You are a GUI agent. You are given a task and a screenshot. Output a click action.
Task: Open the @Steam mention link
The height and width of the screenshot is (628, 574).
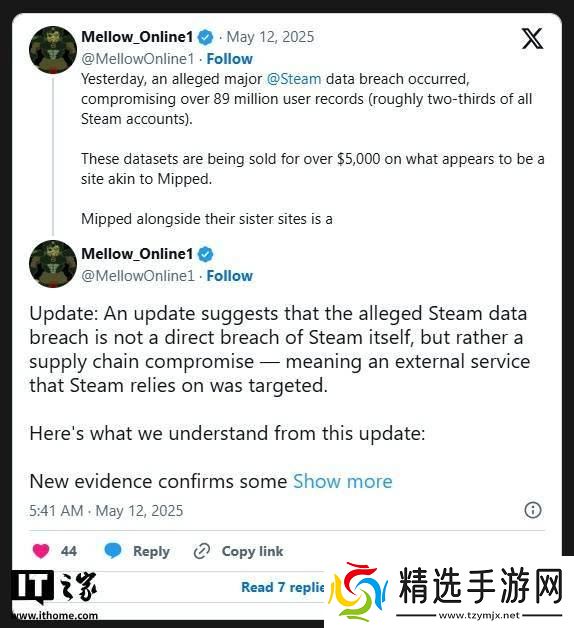(x=294, y=79)
